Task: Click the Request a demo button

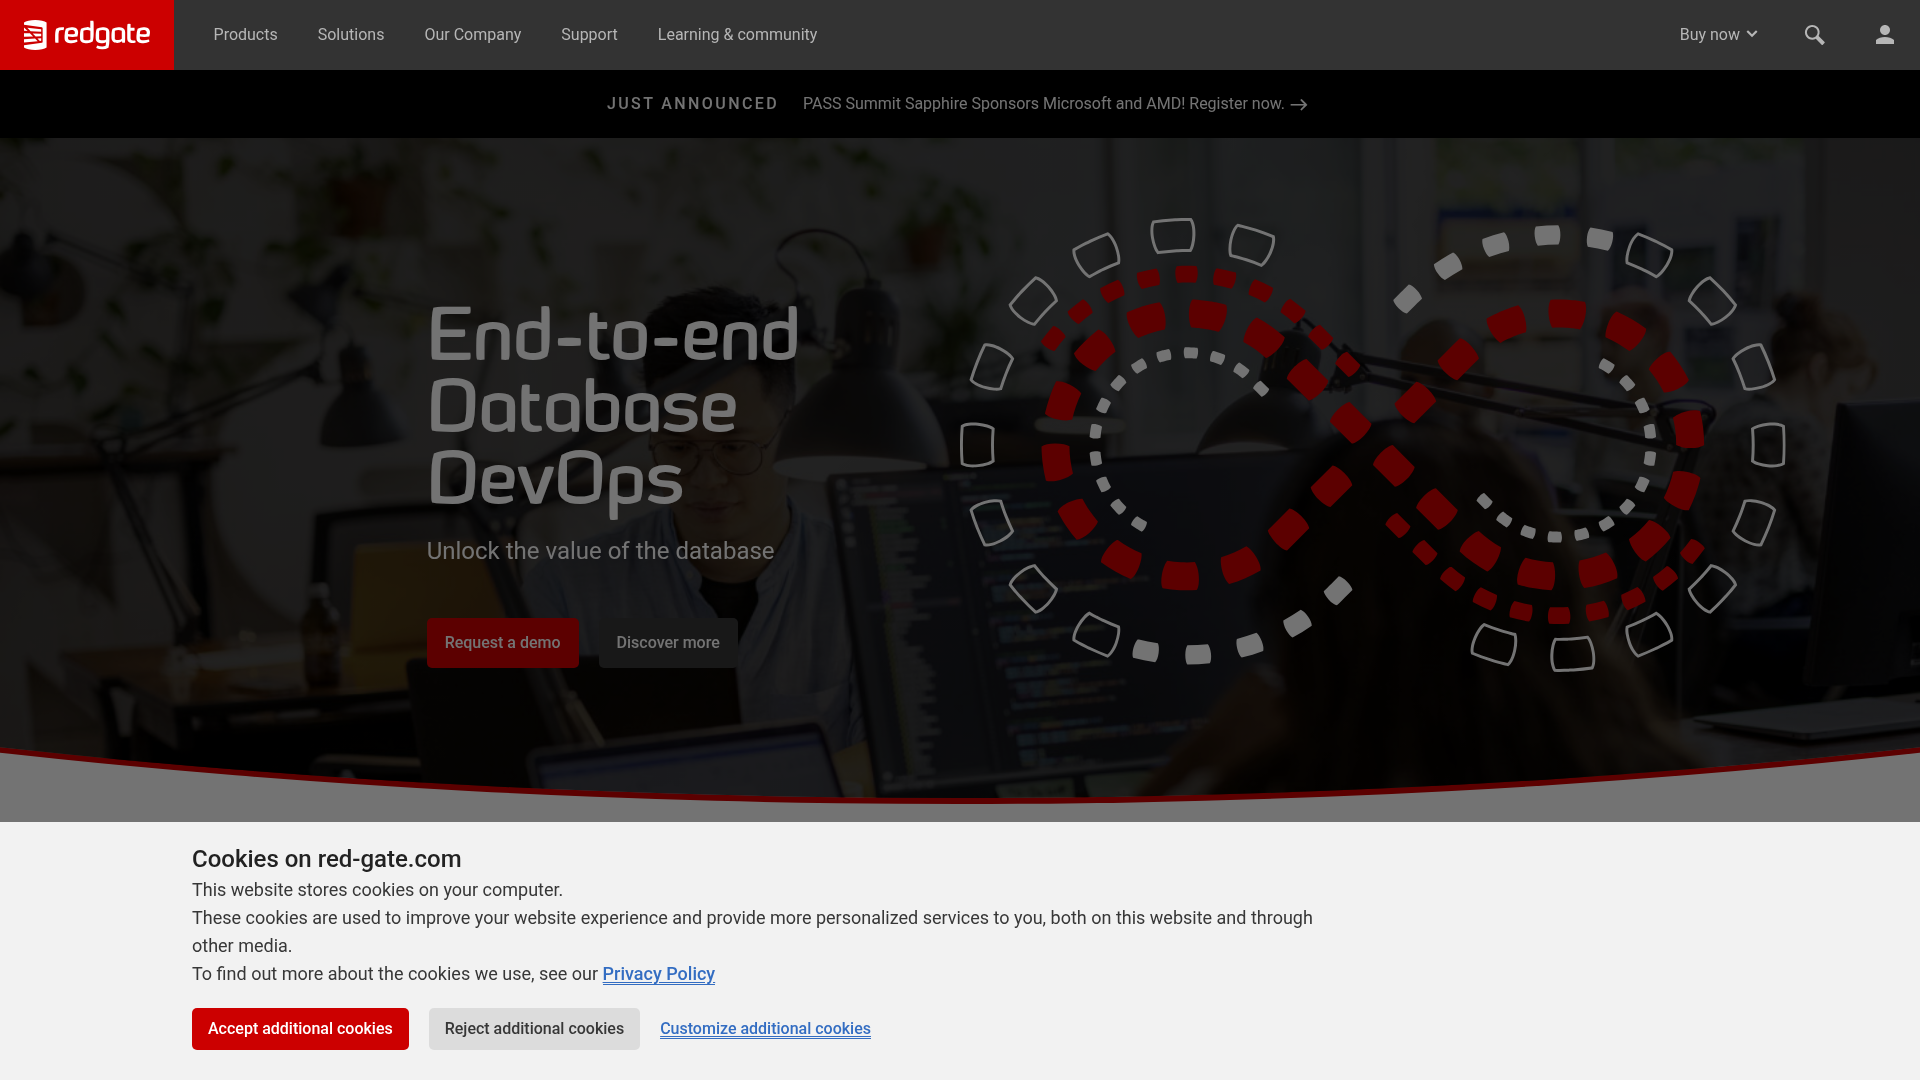Action: point(503,642)
